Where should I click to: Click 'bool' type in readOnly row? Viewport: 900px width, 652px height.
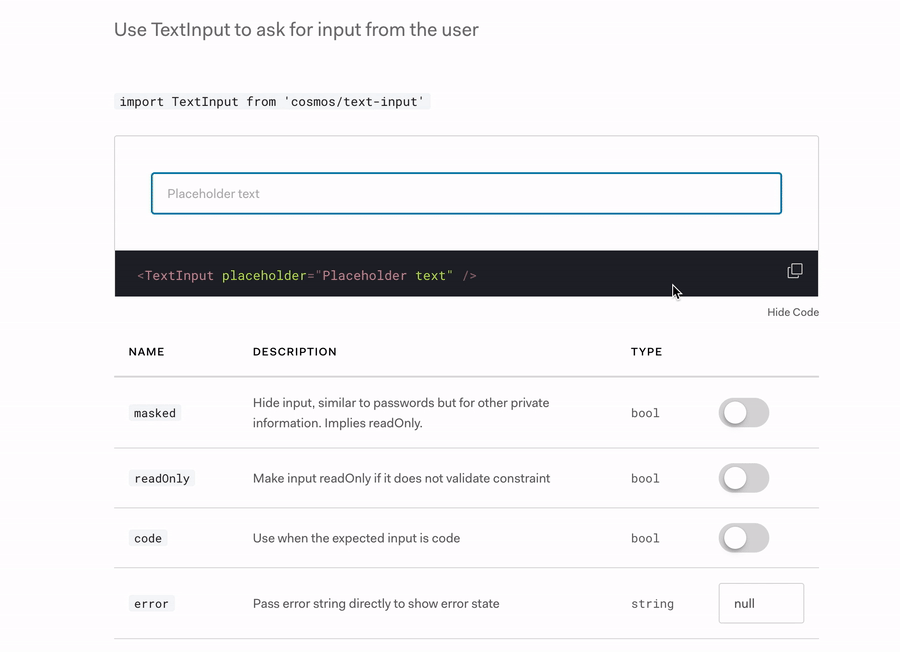tap(645, 479)
